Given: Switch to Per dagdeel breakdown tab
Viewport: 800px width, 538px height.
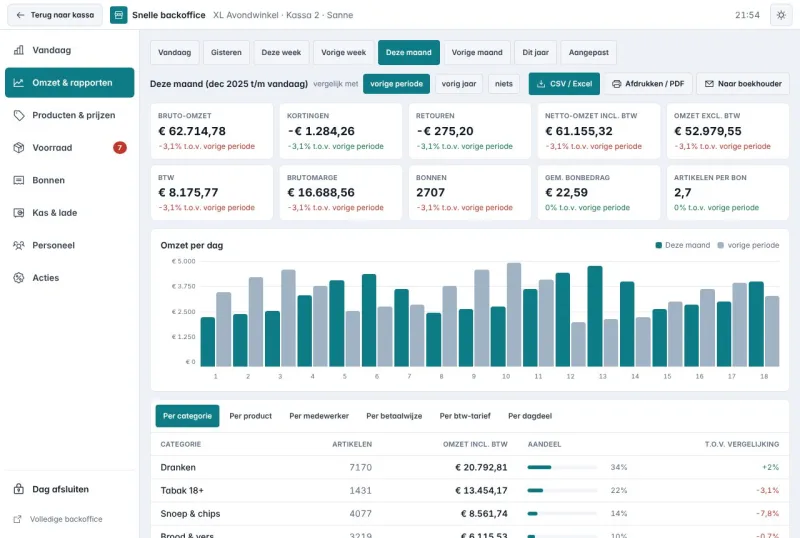Looking at the screenshot, I should (x=530, y=416).
